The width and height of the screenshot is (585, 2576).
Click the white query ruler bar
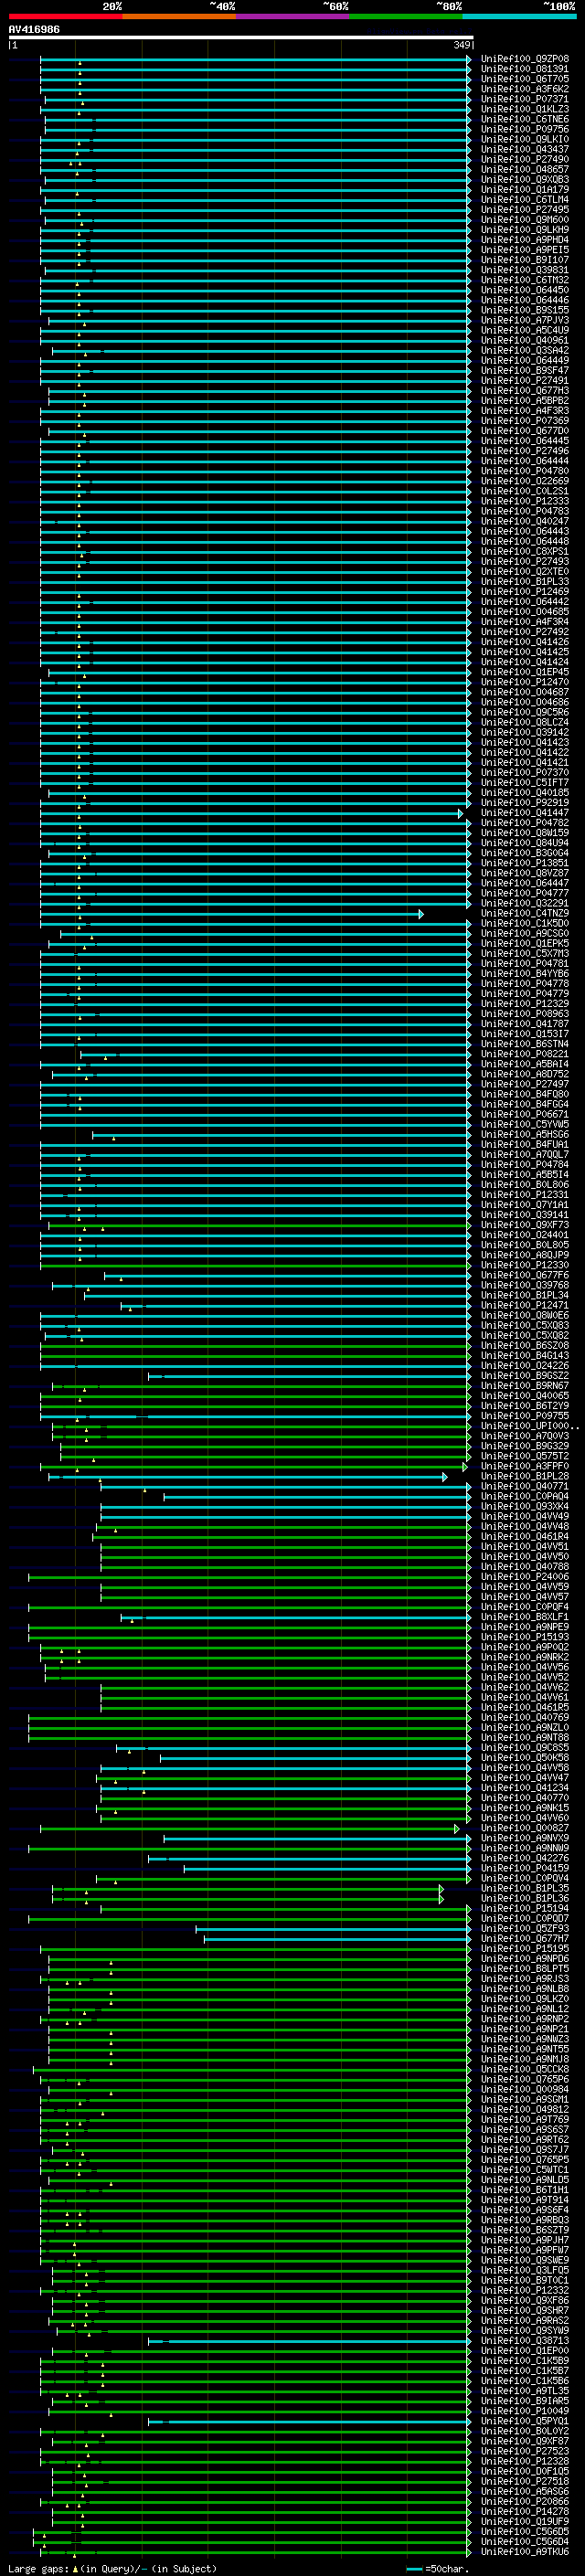[x=240, y=37]
